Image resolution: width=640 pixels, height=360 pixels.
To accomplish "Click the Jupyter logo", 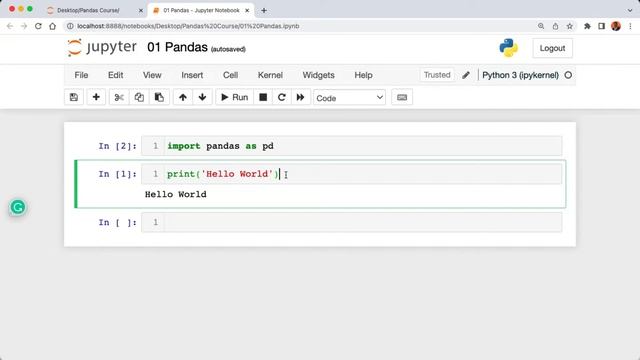I will pos(102,47).
